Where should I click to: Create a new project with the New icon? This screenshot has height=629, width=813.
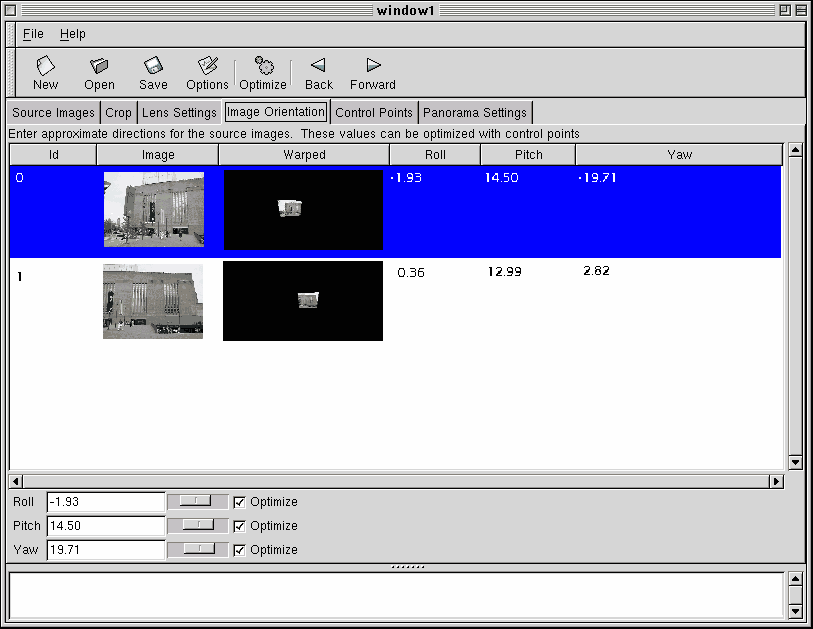tap(45, 70)
